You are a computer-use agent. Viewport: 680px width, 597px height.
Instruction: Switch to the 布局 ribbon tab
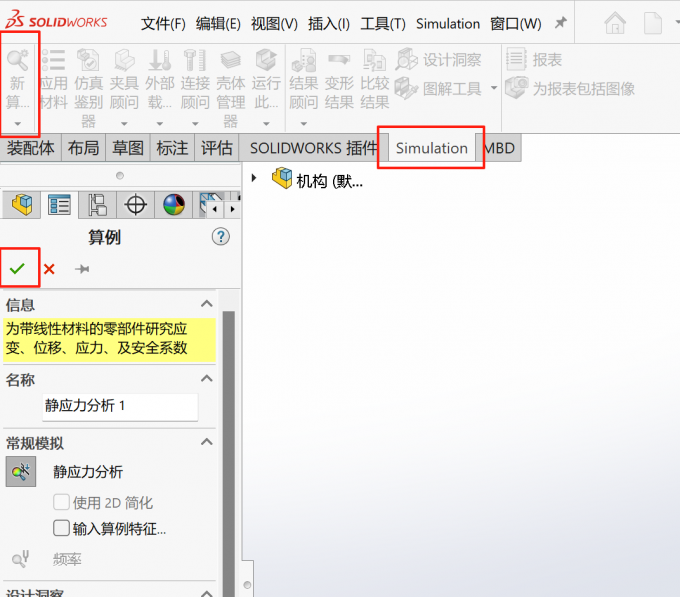(x=83, y=148)
